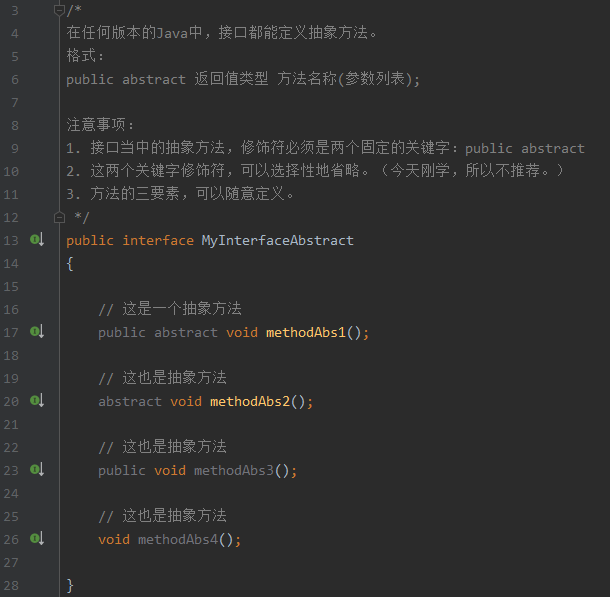The image size is (610, 597).
Task: Show implementations via methodAbs4 gutter icon
Action: 37,538
